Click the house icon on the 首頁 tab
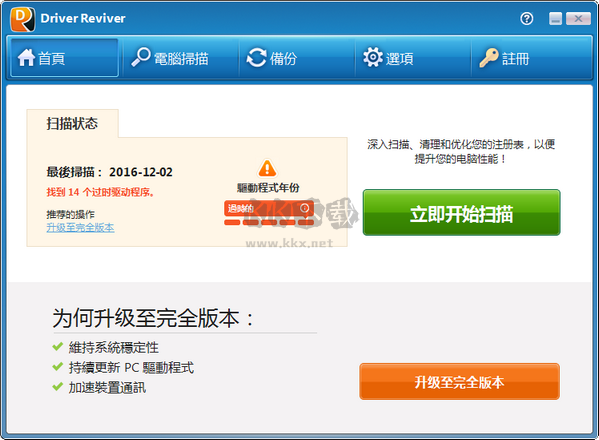This screenshot has height=440, width=599. pyautogui.click(x=26, y=58)
